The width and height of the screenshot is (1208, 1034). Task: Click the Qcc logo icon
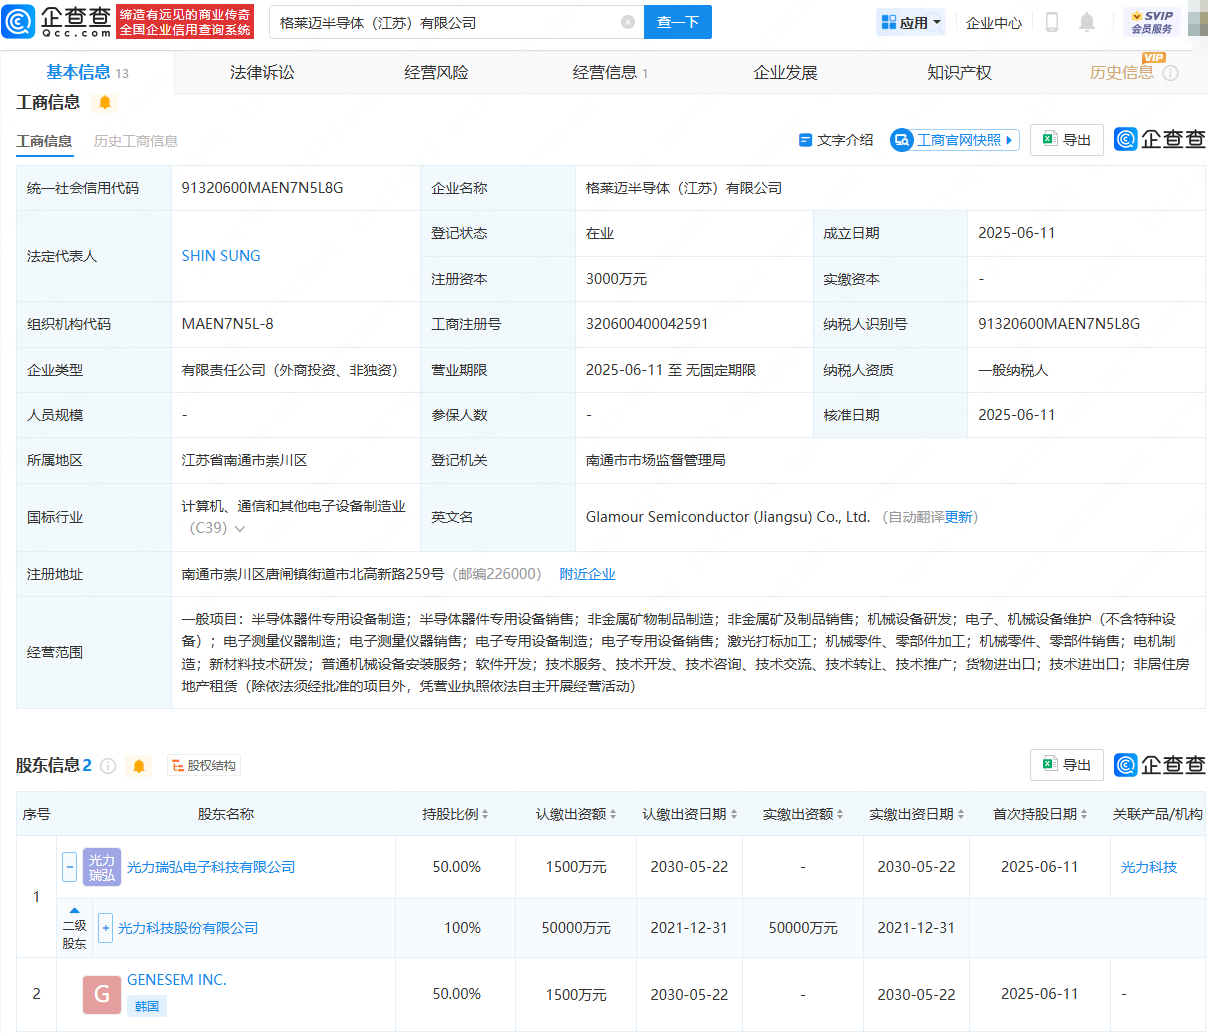[19, 21]
